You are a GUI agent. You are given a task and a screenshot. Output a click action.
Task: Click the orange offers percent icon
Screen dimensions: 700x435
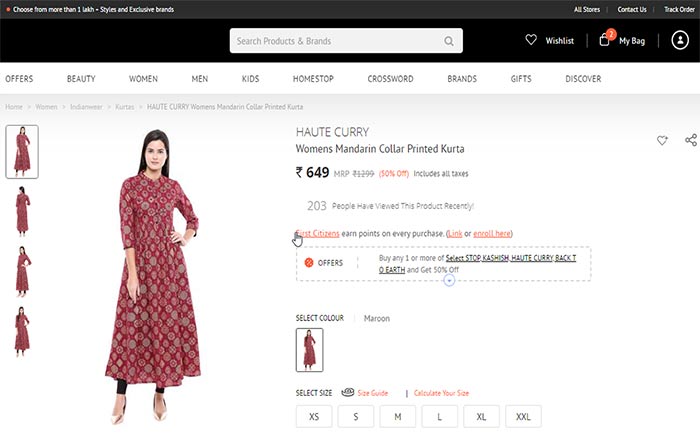click(309, 263)
